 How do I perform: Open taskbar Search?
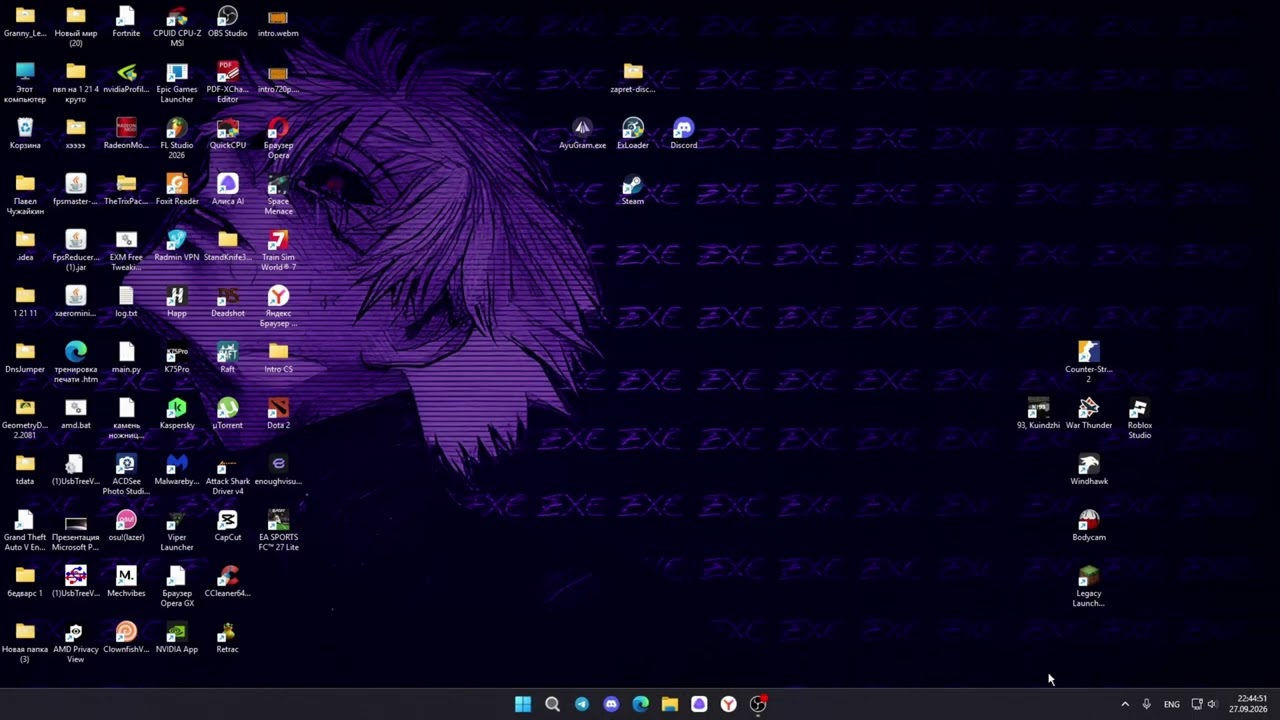tap(552, 704)
